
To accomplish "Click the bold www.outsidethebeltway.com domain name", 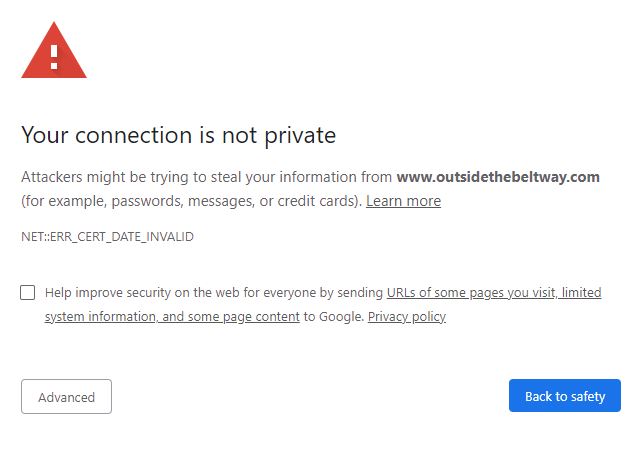I will [x=498, y=177].
